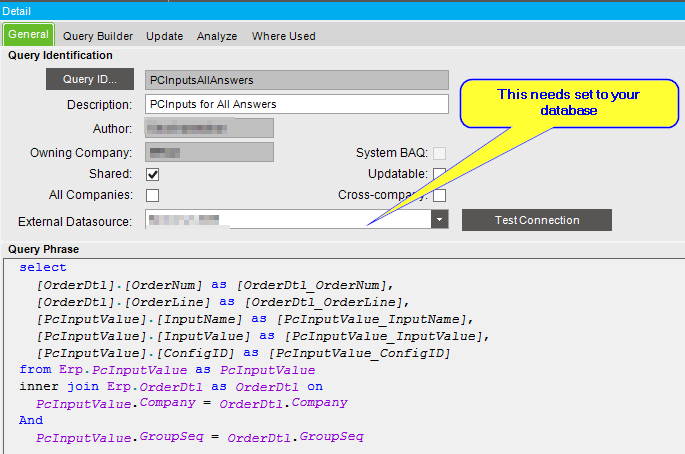The width and height of the screenshot is (685, 454).
Task: Open the Where Used tab
Action: [x=284, y=36]
